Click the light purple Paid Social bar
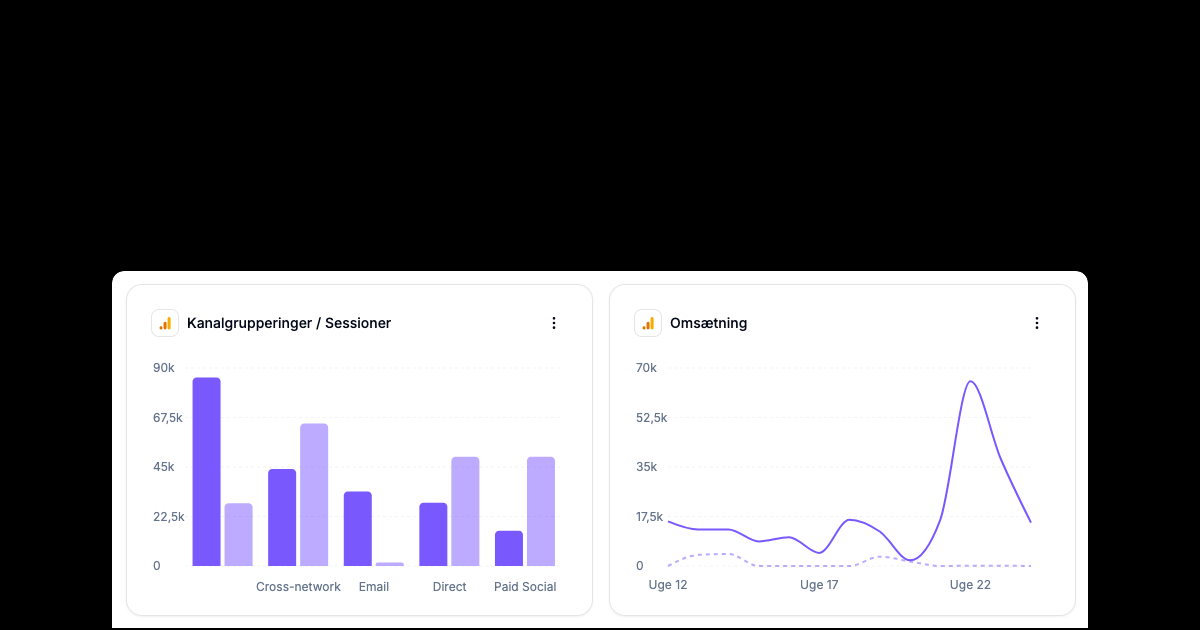Image resolution: width=1200 pixels, height=630 pixels. click(x=541, y=511)
